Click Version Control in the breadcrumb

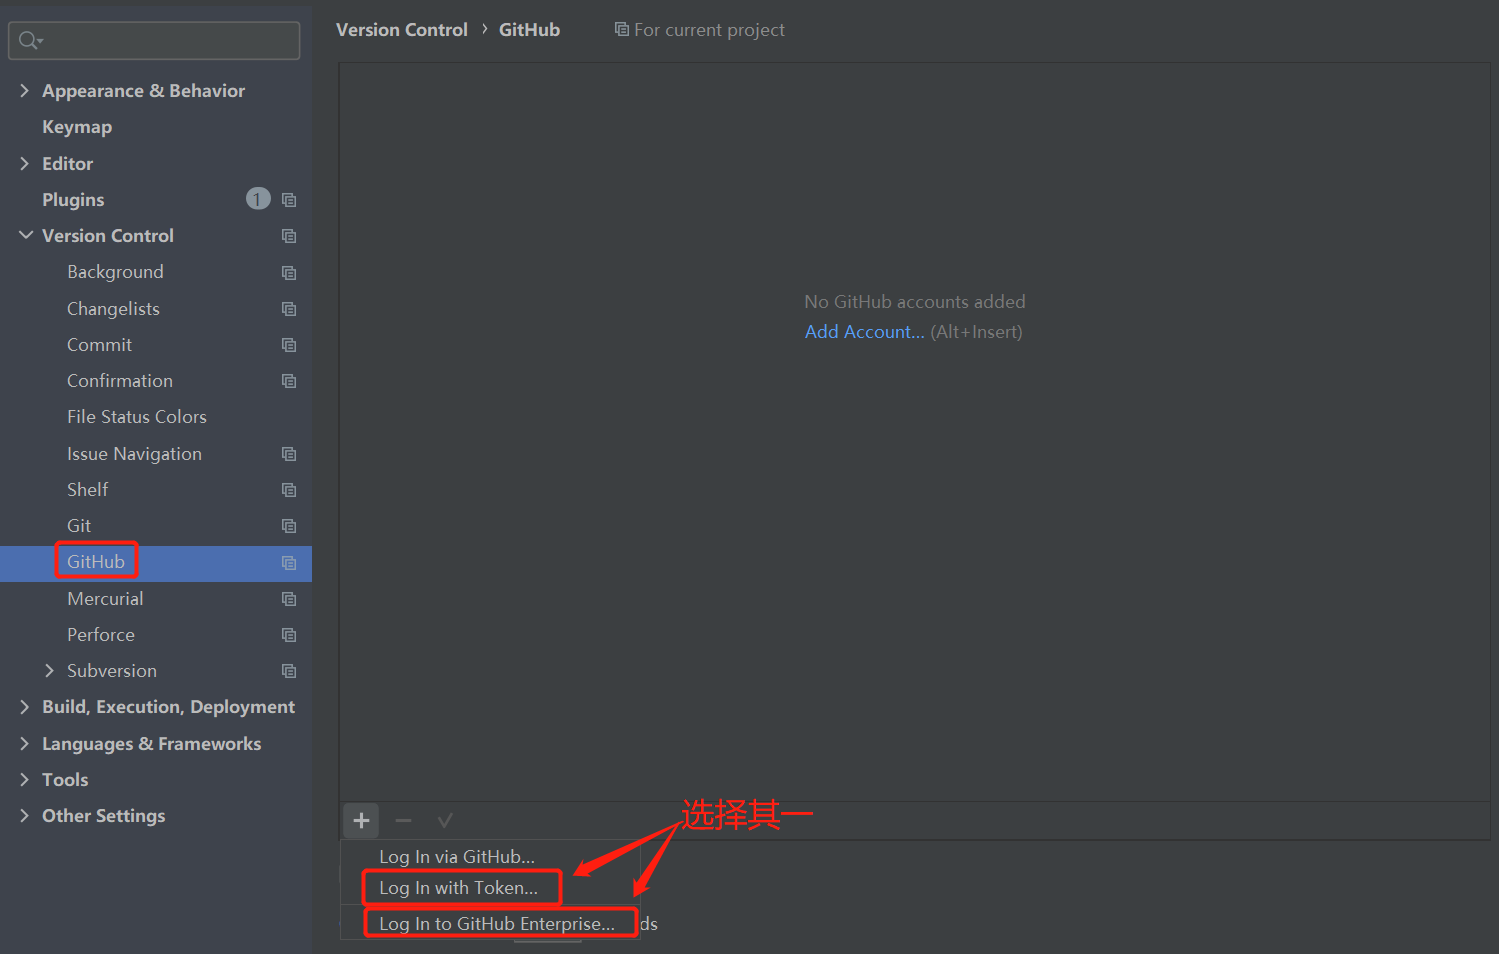coord(402,30)
